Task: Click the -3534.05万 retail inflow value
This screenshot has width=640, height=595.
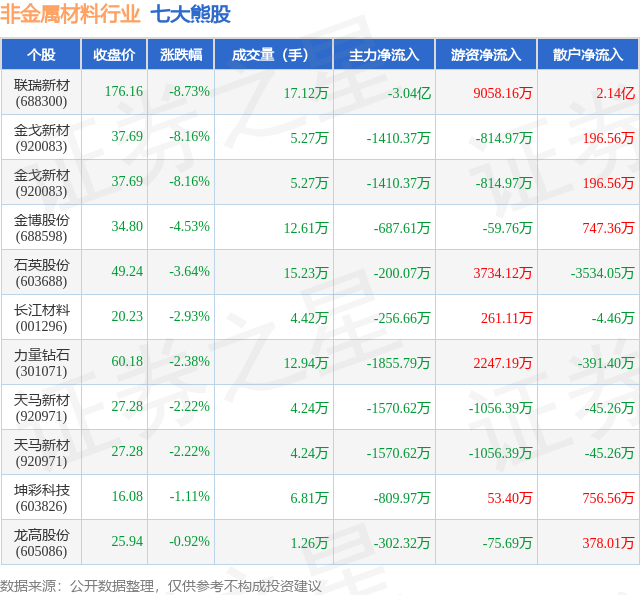Action: 602,273
